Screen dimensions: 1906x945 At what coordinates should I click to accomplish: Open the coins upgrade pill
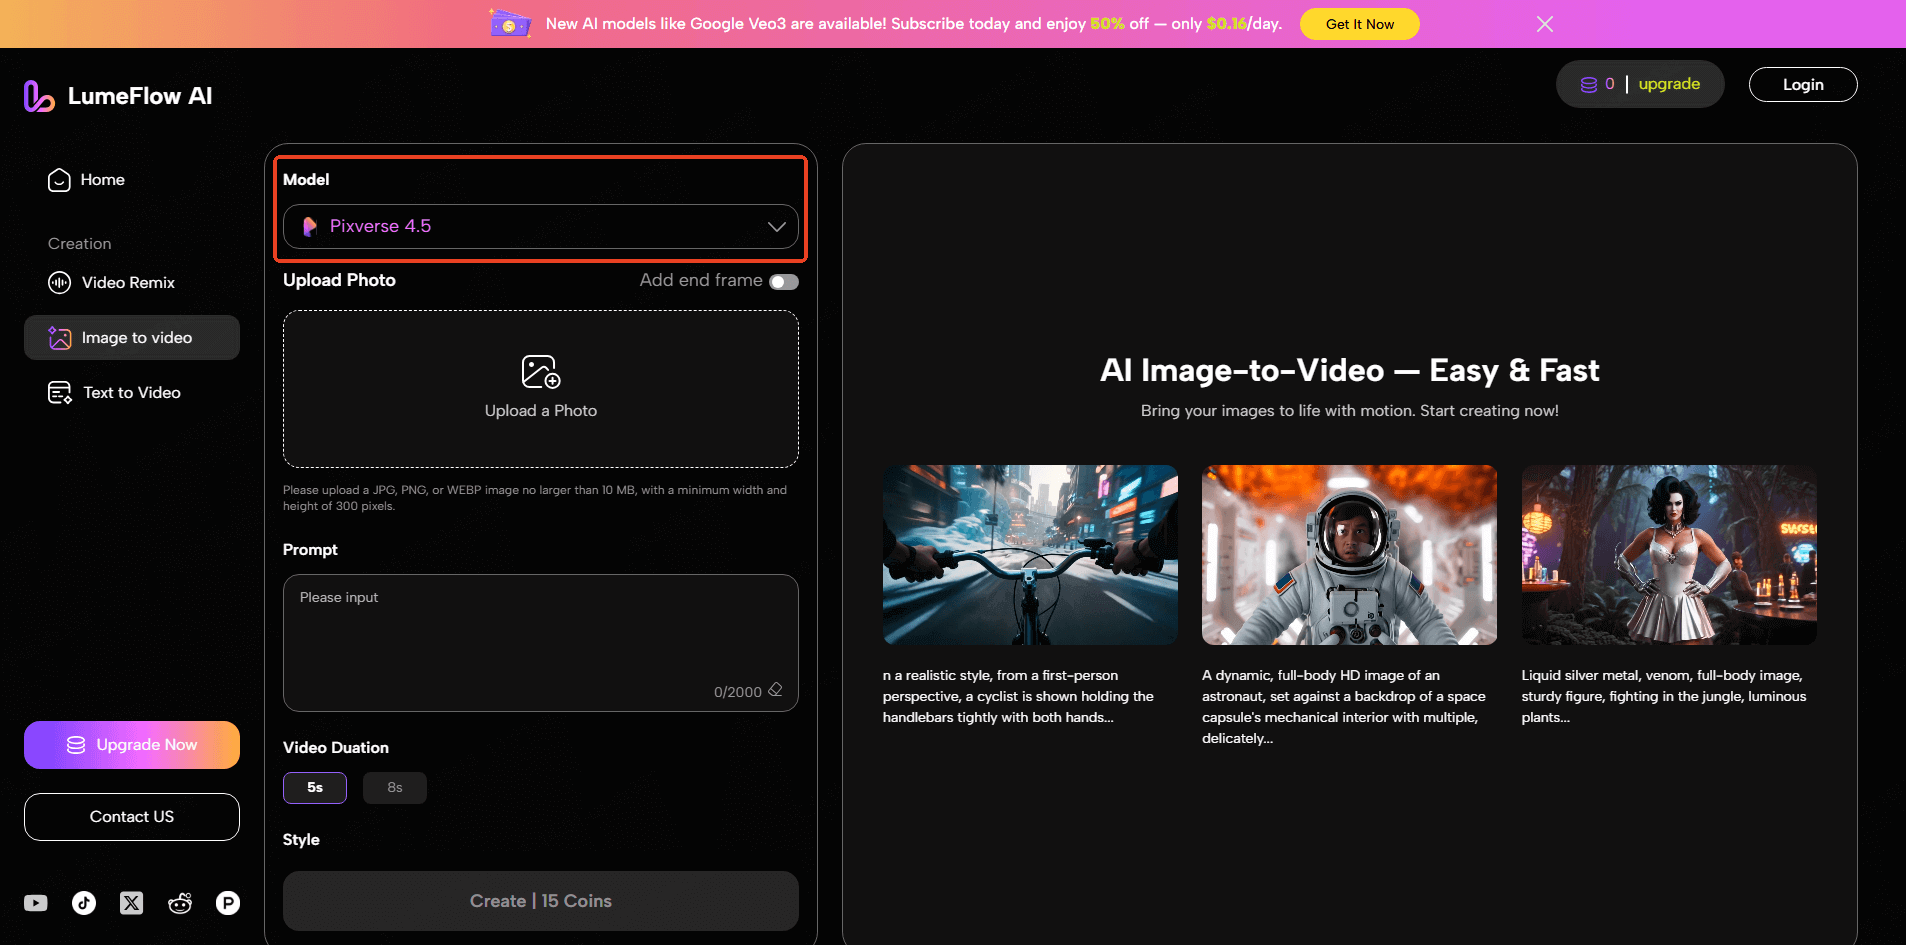click(x=1639, y=84)
